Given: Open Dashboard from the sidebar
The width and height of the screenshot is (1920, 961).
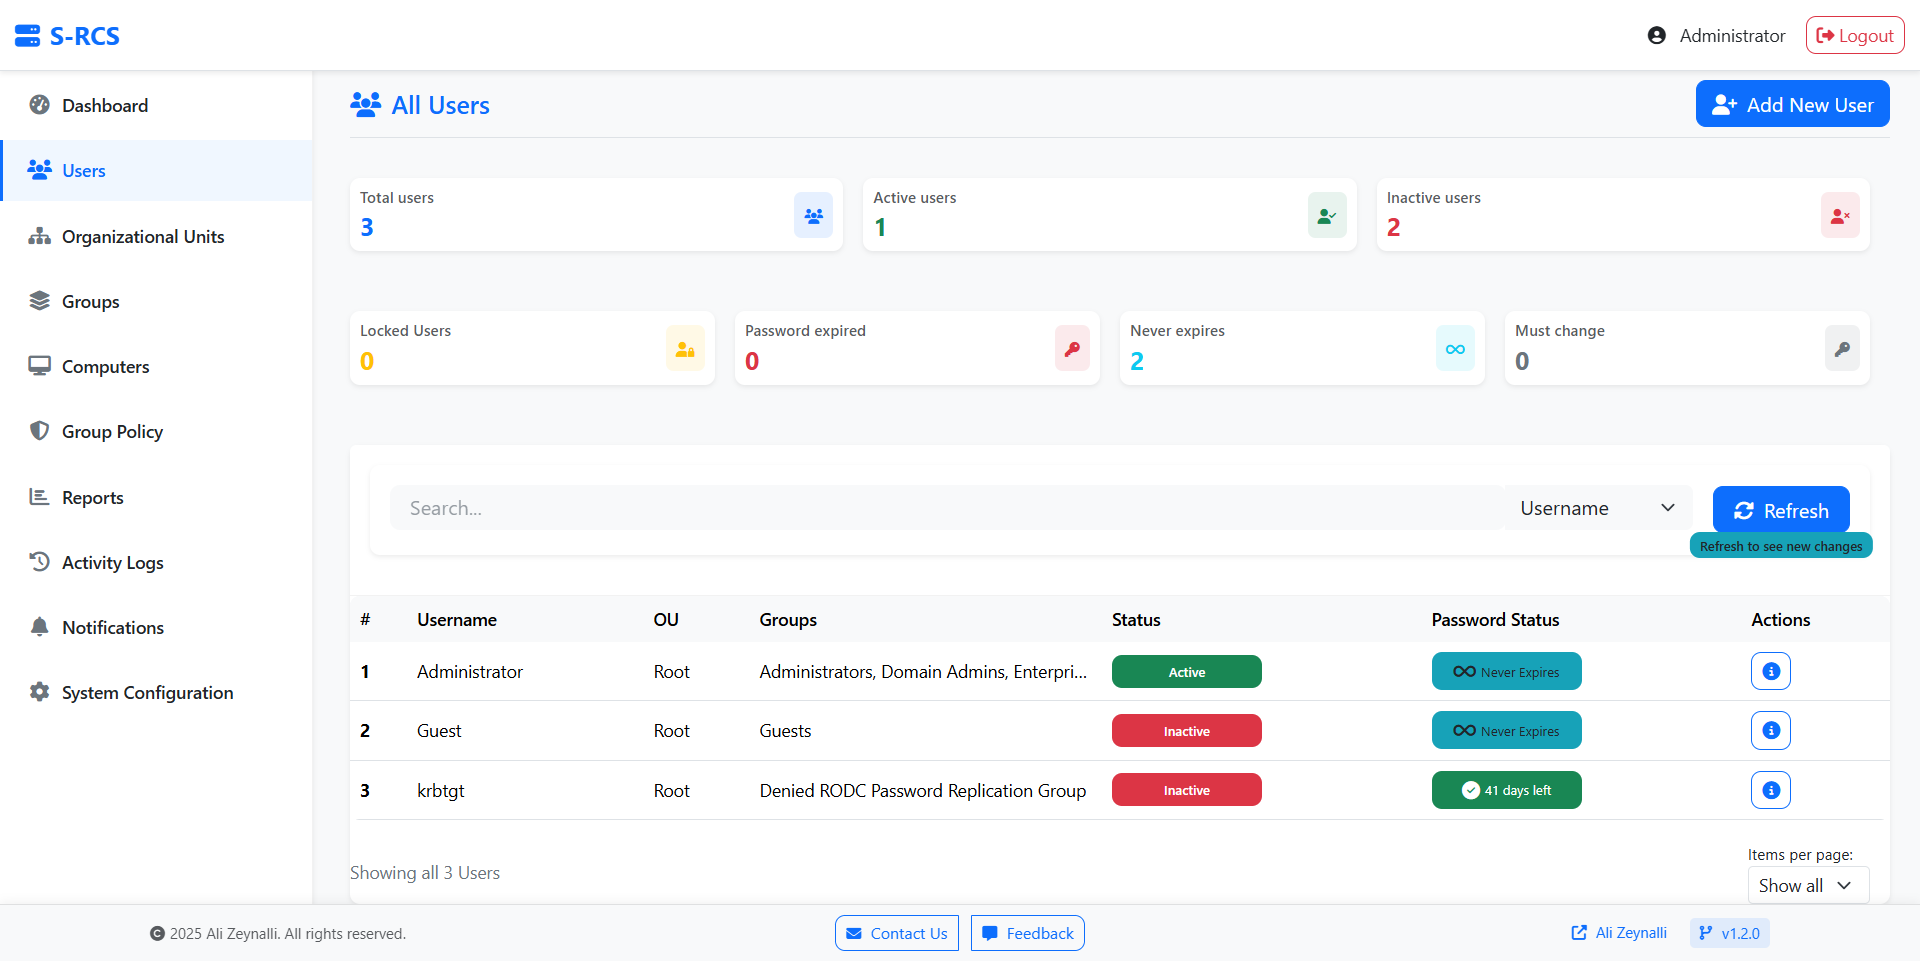Looking at the screenshot, I should [156, 105].
